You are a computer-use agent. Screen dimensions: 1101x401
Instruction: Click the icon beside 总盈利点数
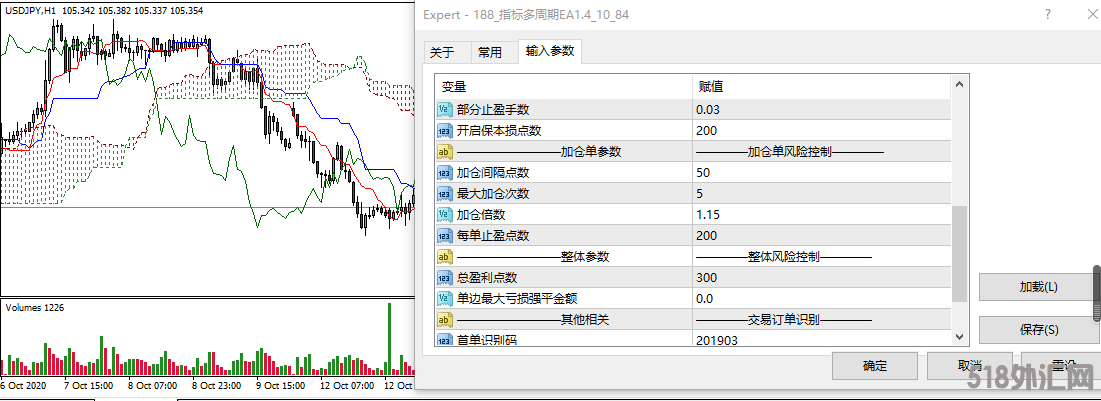445,278
